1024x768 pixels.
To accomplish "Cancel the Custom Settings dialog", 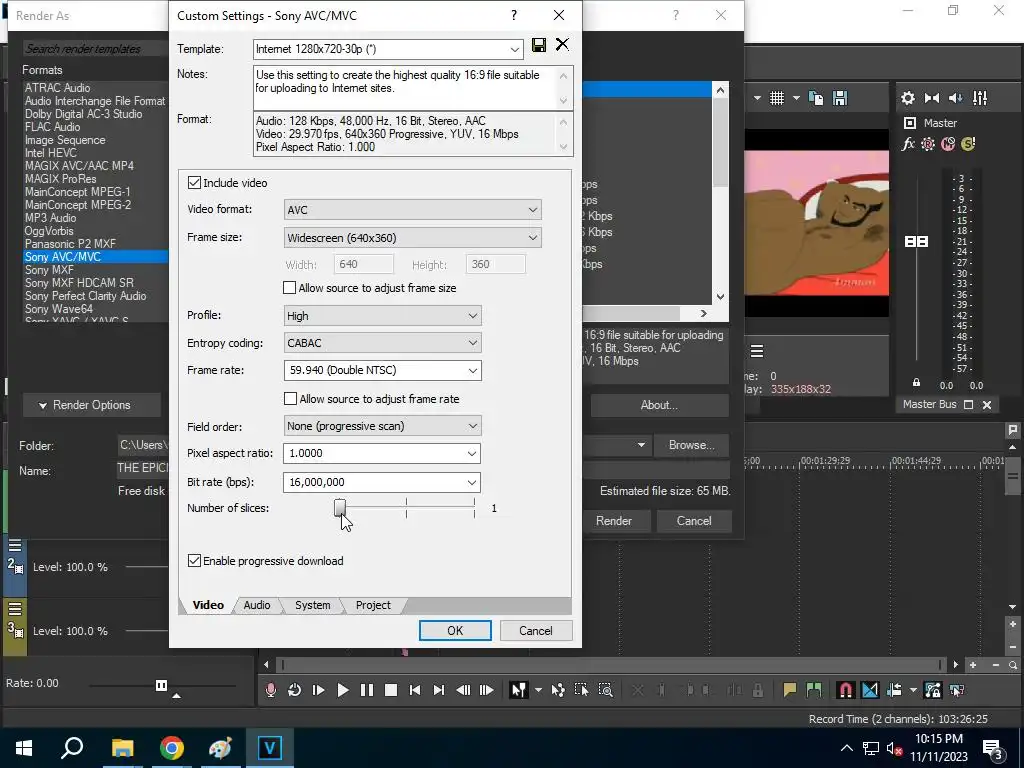I will [536, 630].
